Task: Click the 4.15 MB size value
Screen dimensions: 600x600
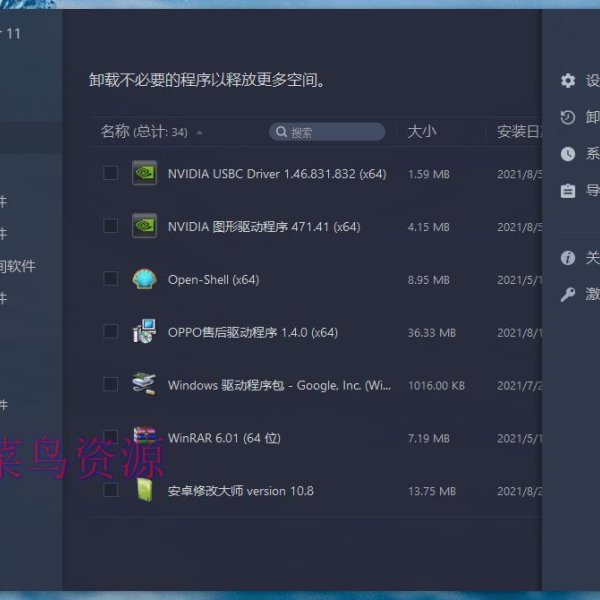Action: click(429, 227)
